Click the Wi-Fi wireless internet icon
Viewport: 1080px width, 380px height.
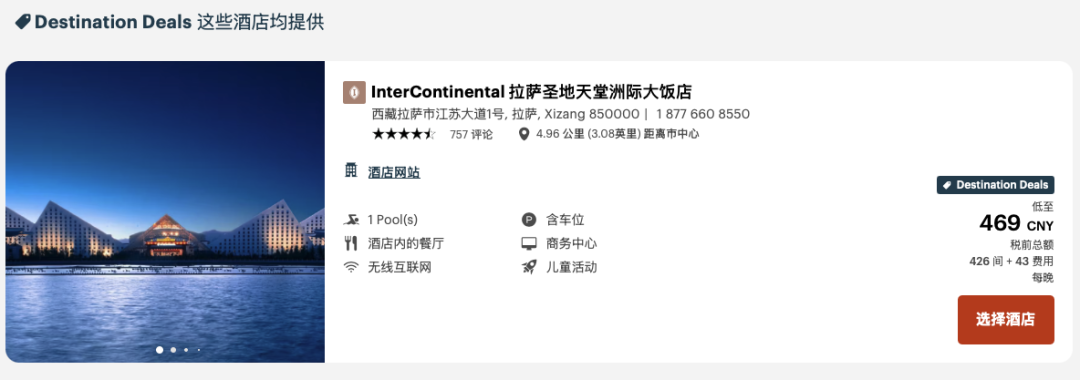[351, 267]
